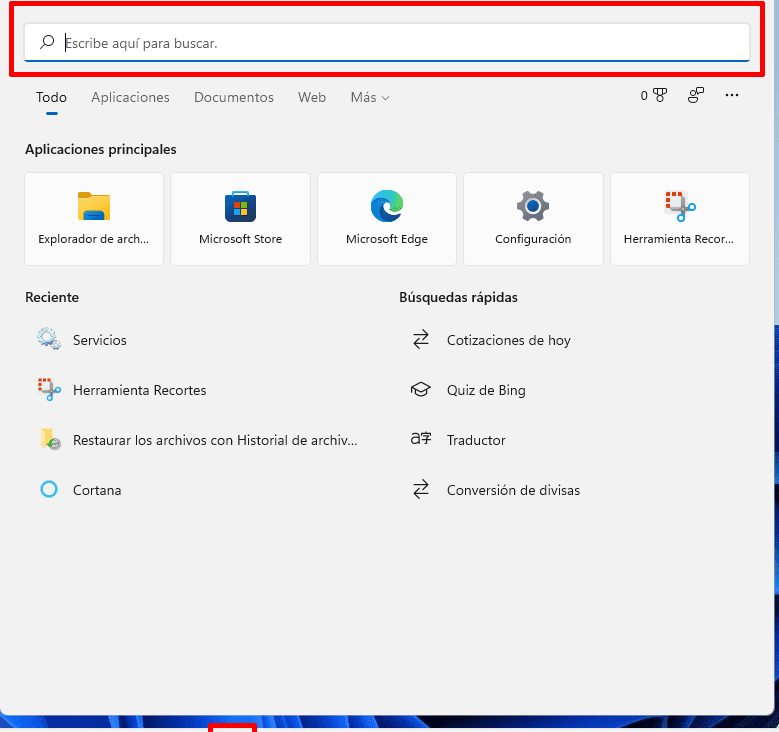This screenshot has height=732, width=779.
Task: Open the three-dot options menu
Action: tap(732, 95)
